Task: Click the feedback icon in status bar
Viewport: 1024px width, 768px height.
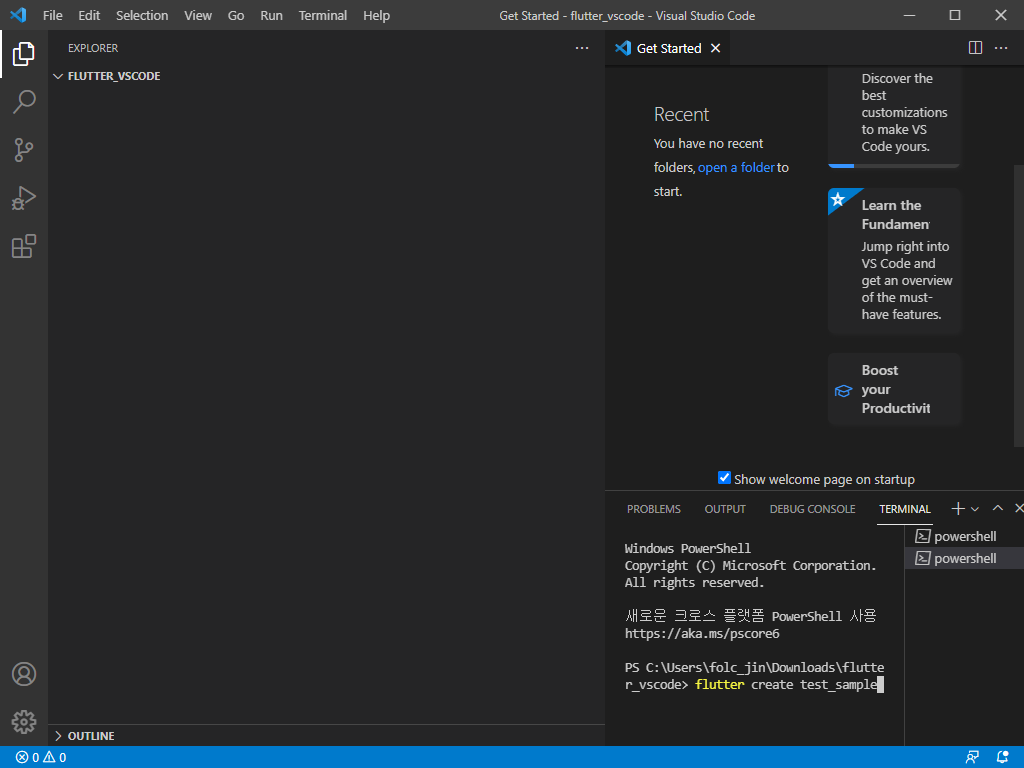Action: click(x=972, y=758)
